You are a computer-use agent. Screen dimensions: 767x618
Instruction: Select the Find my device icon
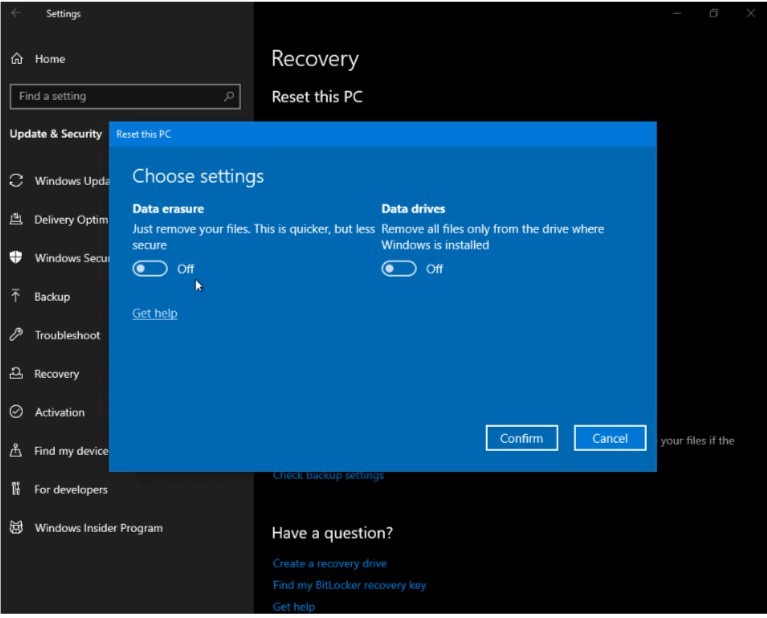[x=16, y=451]
